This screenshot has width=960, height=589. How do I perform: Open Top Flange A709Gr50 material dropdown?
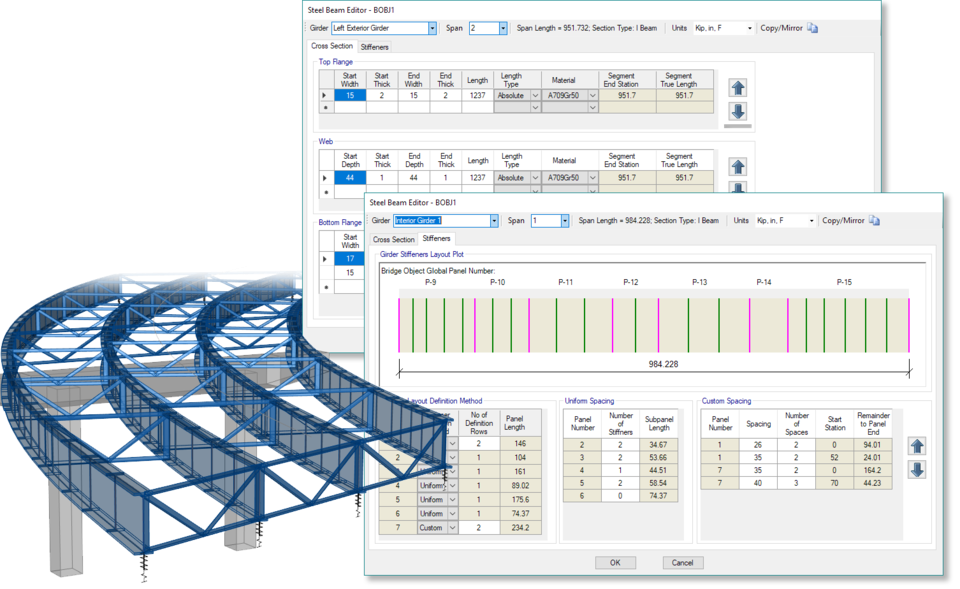tap(595, 96)
